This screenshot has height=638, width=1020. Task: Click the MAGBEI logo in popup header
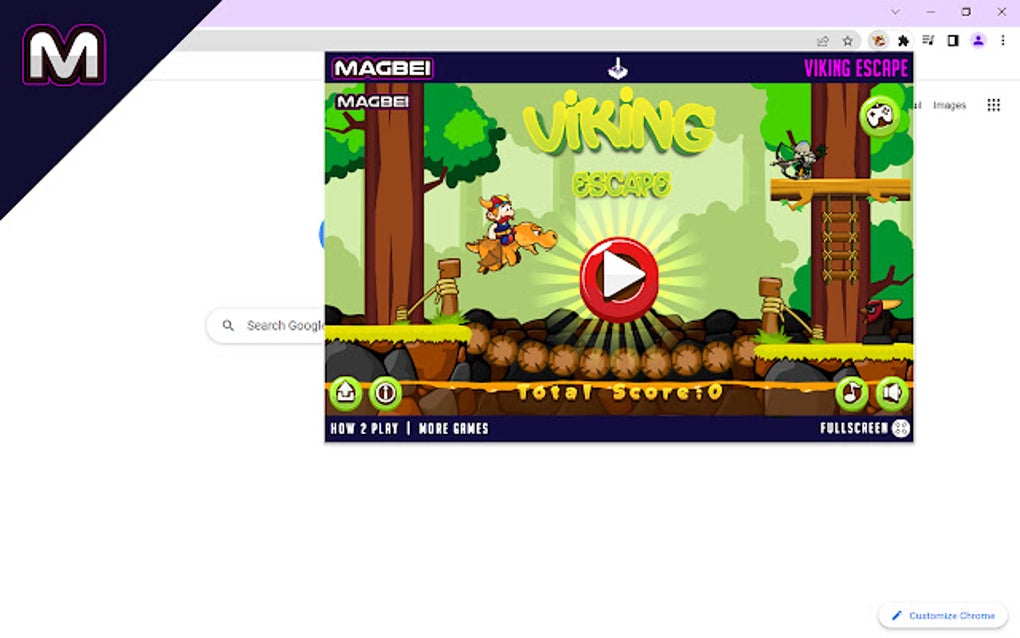pos(382,68)
